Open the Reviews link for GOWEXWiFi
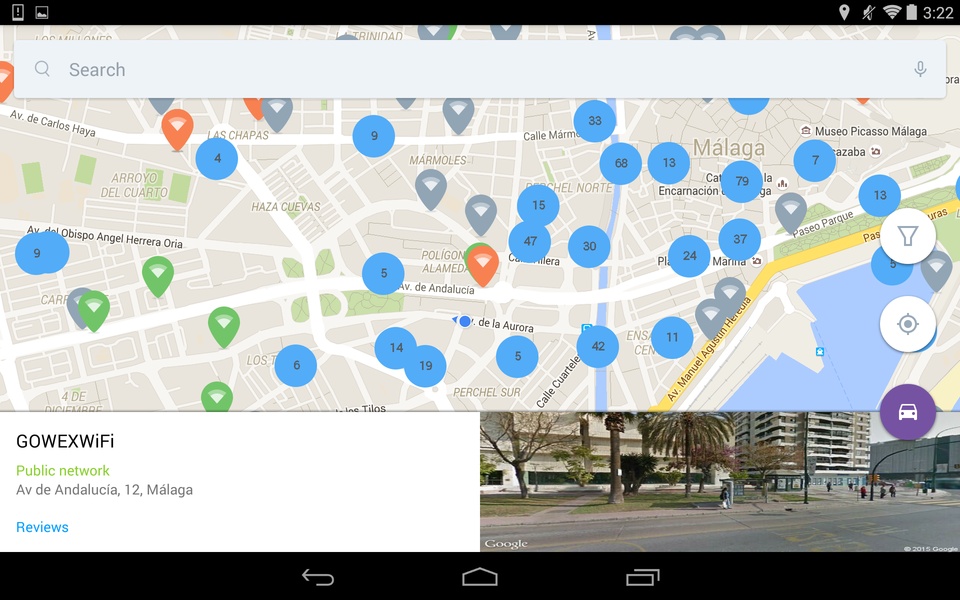This screenshot has height=600, width=960. 42,527
